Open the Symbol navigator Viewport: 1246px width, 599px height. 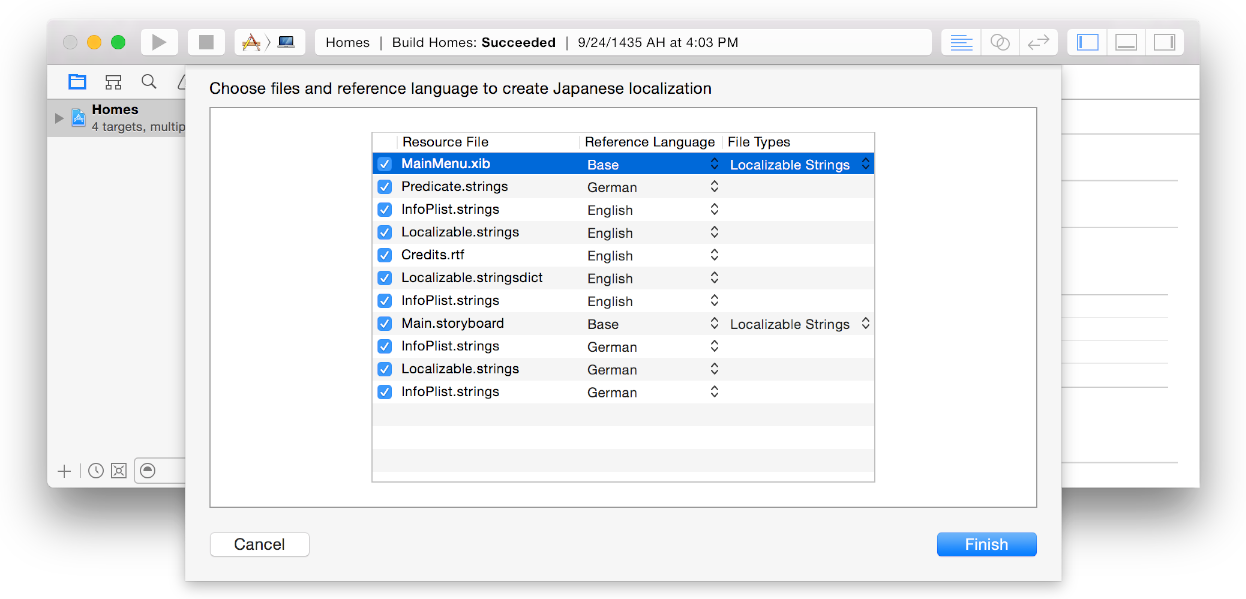pos(113,81)
